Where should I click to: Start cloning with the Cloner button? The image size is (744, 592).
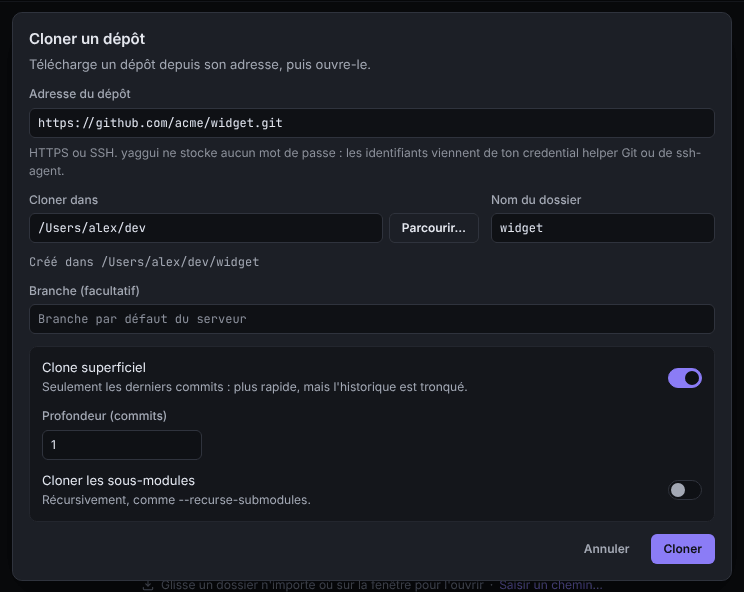coord(682,549)
